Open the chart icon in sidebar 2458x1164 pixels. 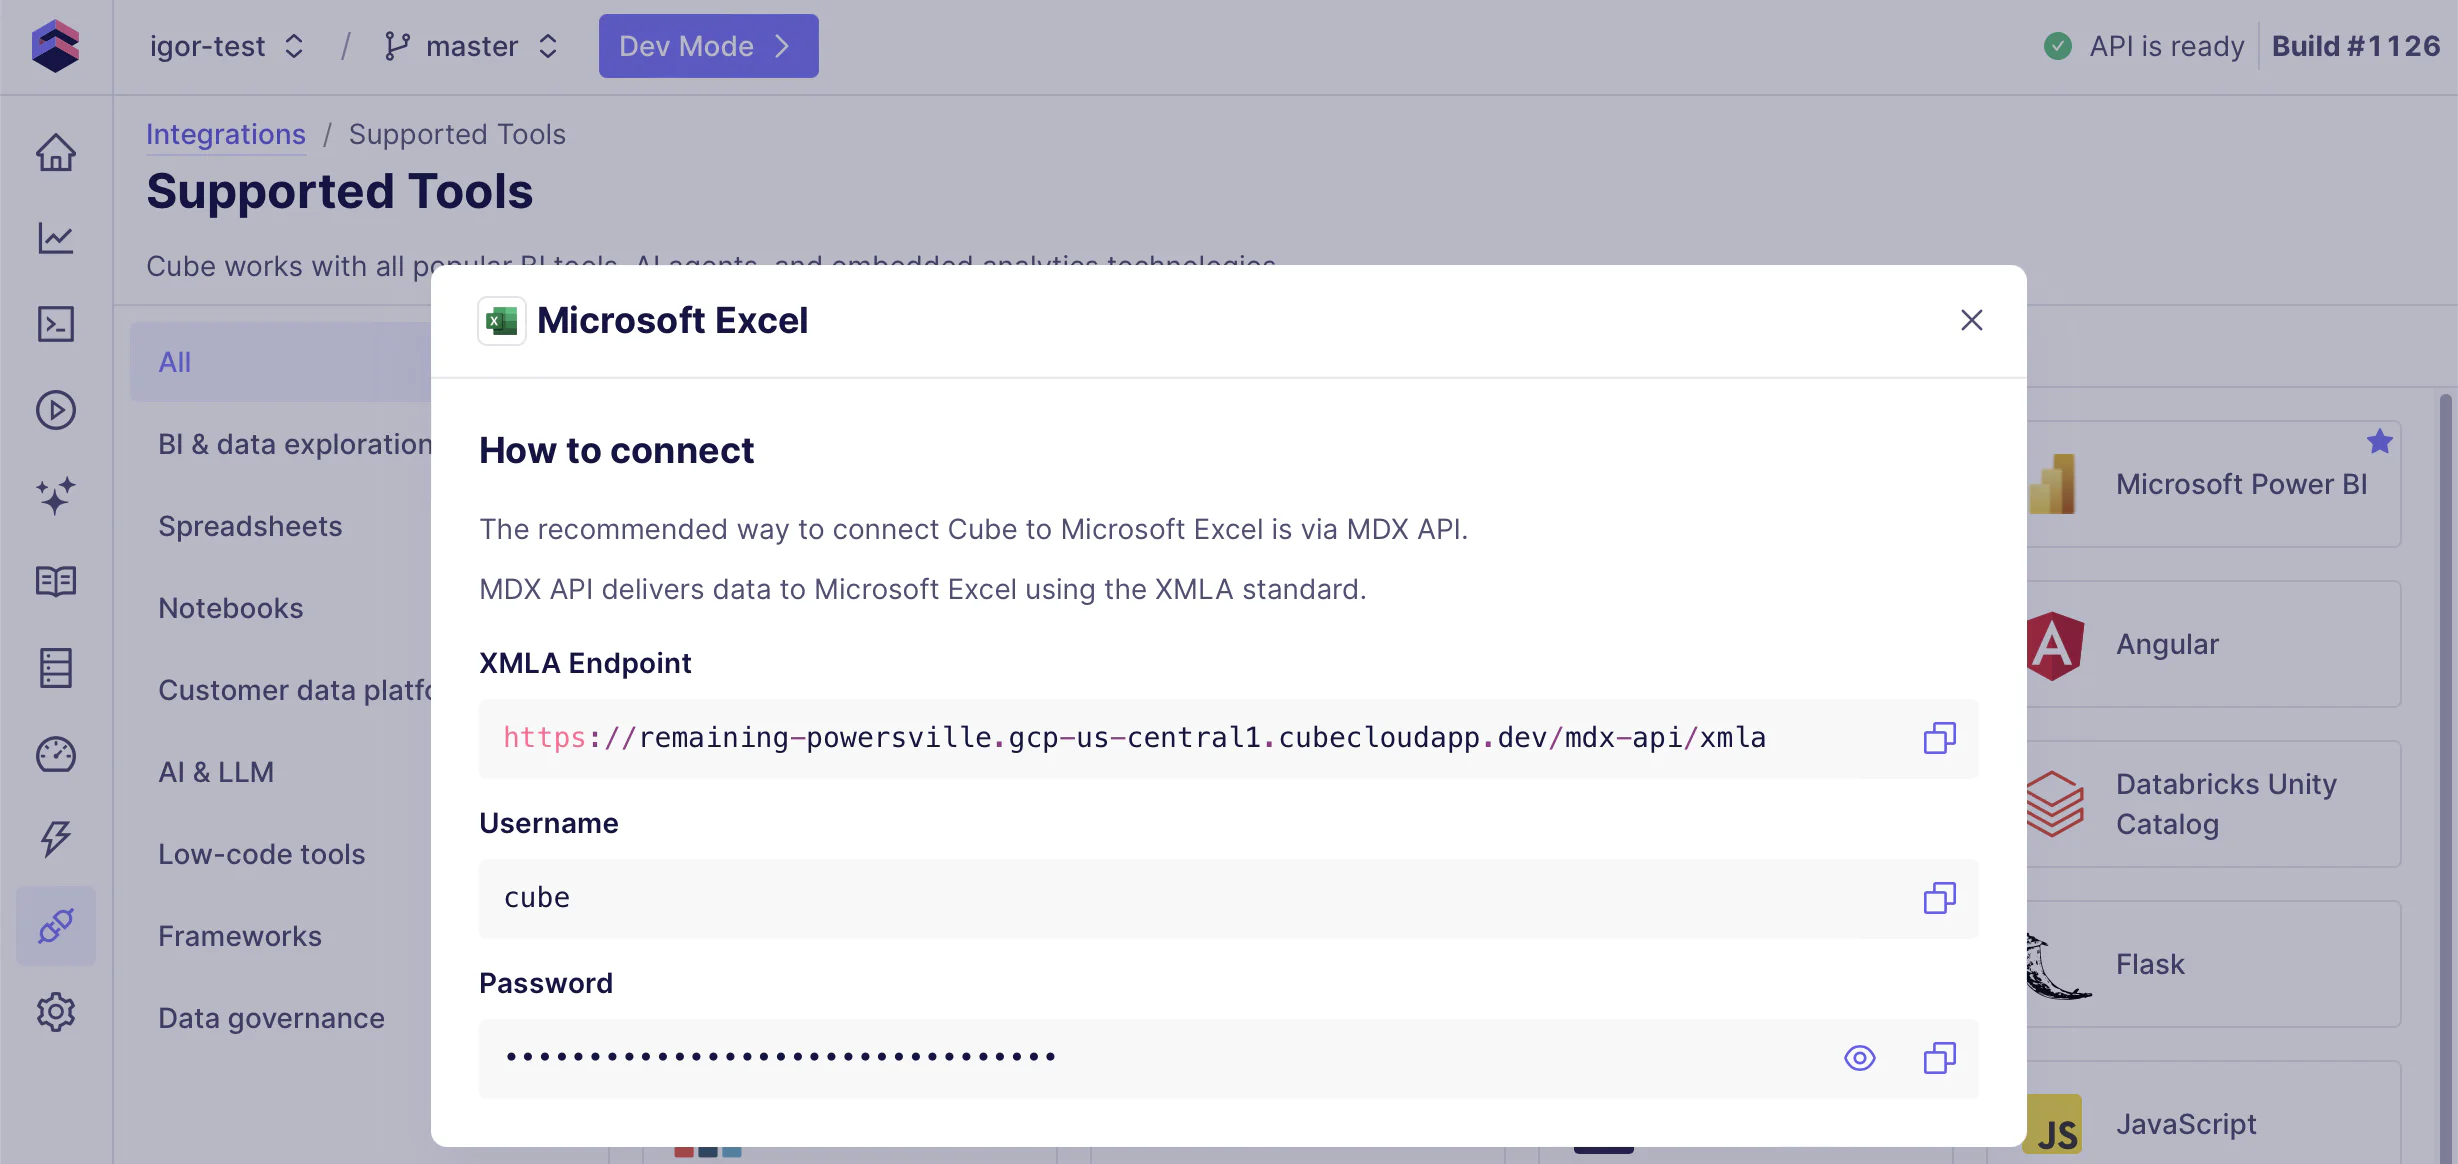pyautogui.click(x=56, y=238)
